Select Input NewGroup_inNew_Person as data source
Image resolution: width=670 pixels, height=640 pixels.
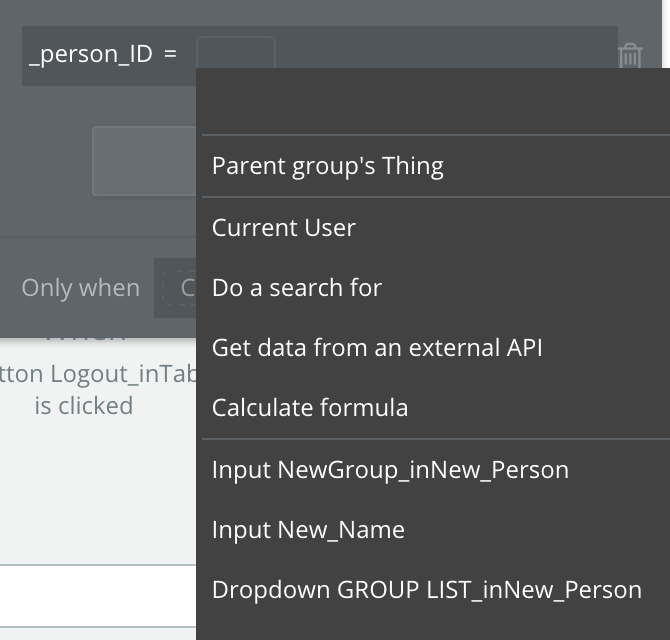(x=390, y=470)
